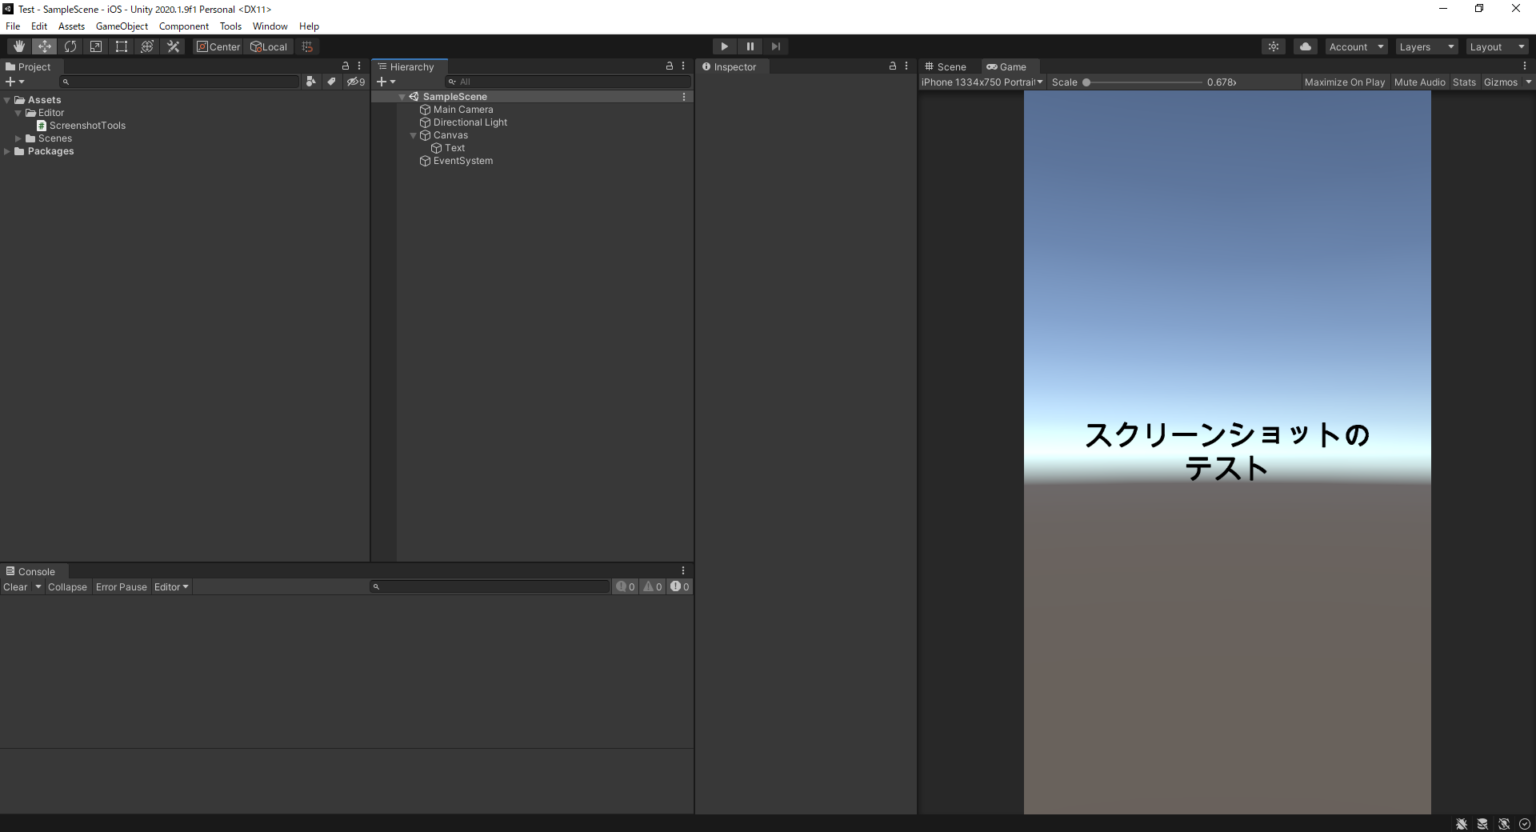This screenshot has width=1536, height=832.
Task: Select the Hand tool
Action: pyautogui.click(x=19, y=47)
